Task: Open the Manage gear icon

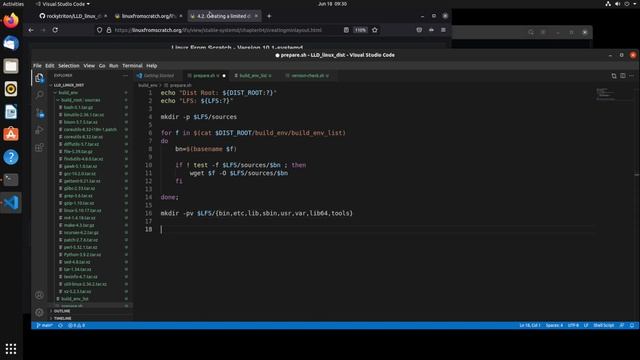Action: [39, 312]
